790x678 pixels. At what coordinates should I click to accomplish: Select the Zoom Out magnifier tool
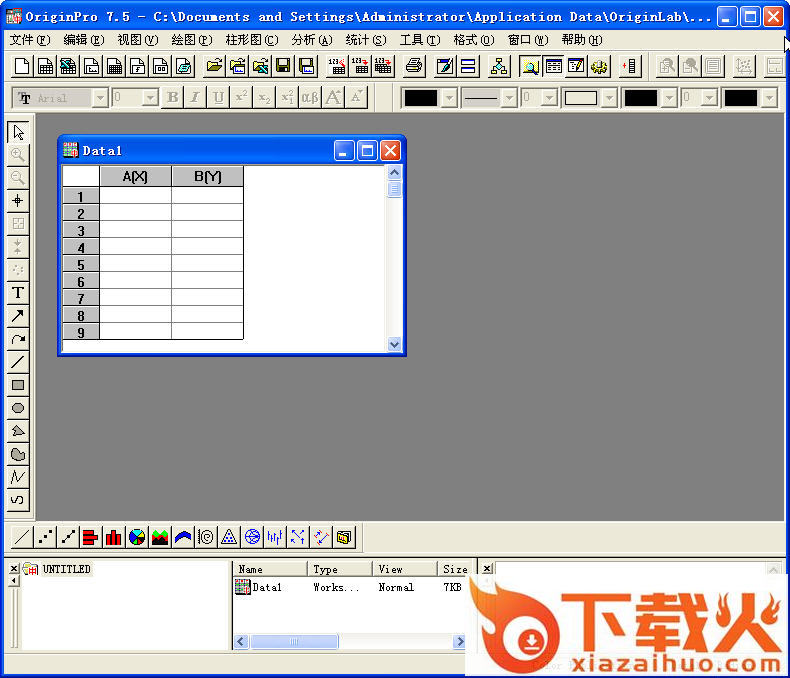(x=18, y=178)
